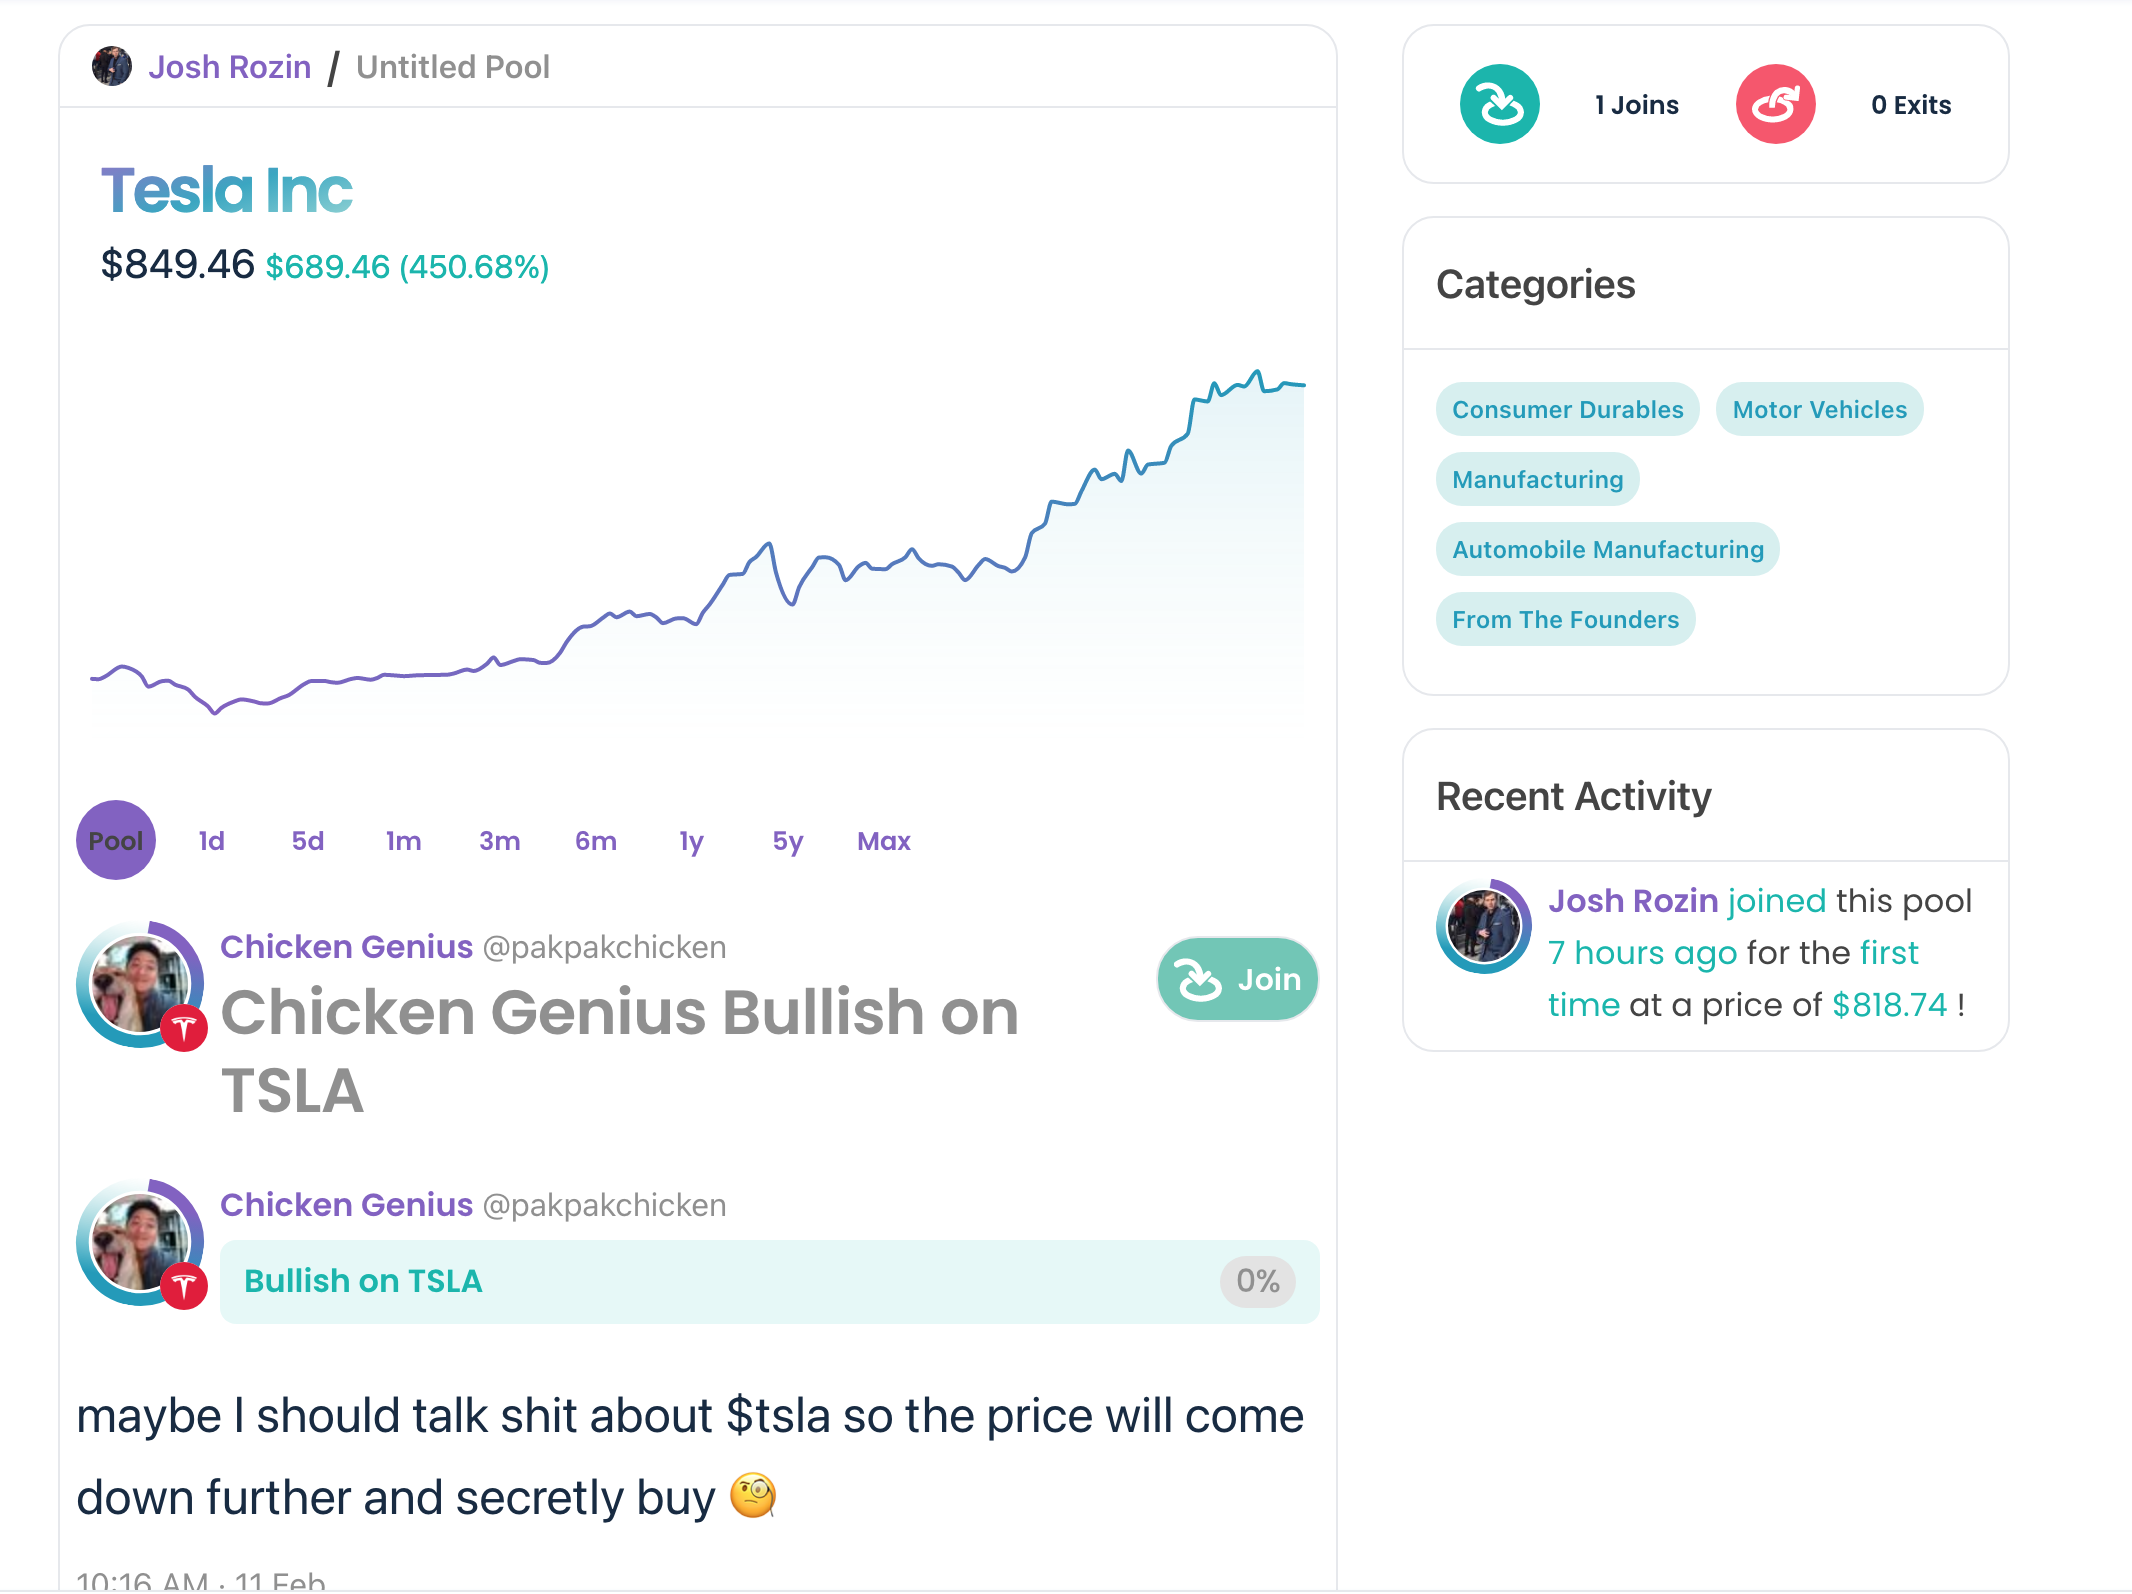Switch chart to 5d range

(x=308, y=841)
